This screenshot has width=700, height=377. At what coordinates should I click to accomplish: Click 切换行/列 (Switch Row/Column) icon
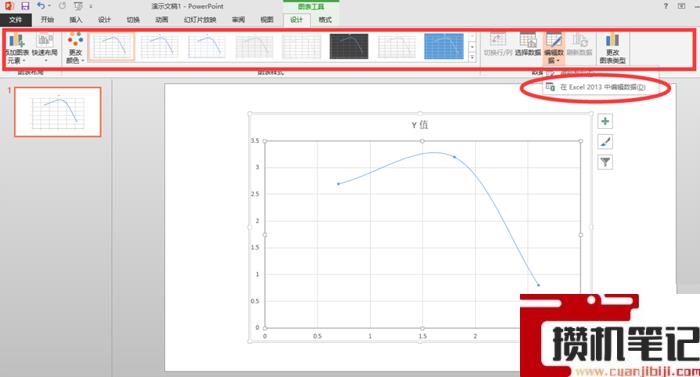pyautogui.click(x=498, y=45)
